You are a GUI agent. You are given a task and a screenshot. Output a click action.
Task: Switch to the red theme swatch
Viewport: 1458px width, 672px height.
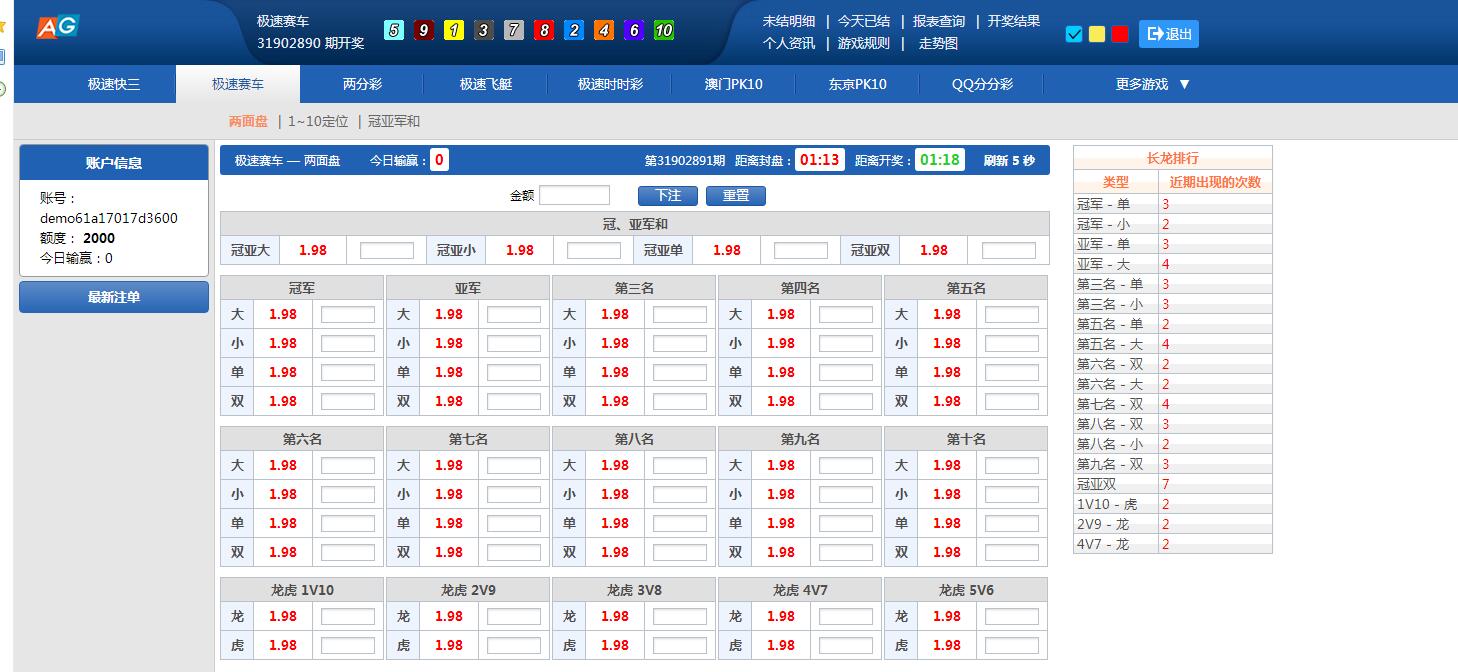coord(1120,34)
